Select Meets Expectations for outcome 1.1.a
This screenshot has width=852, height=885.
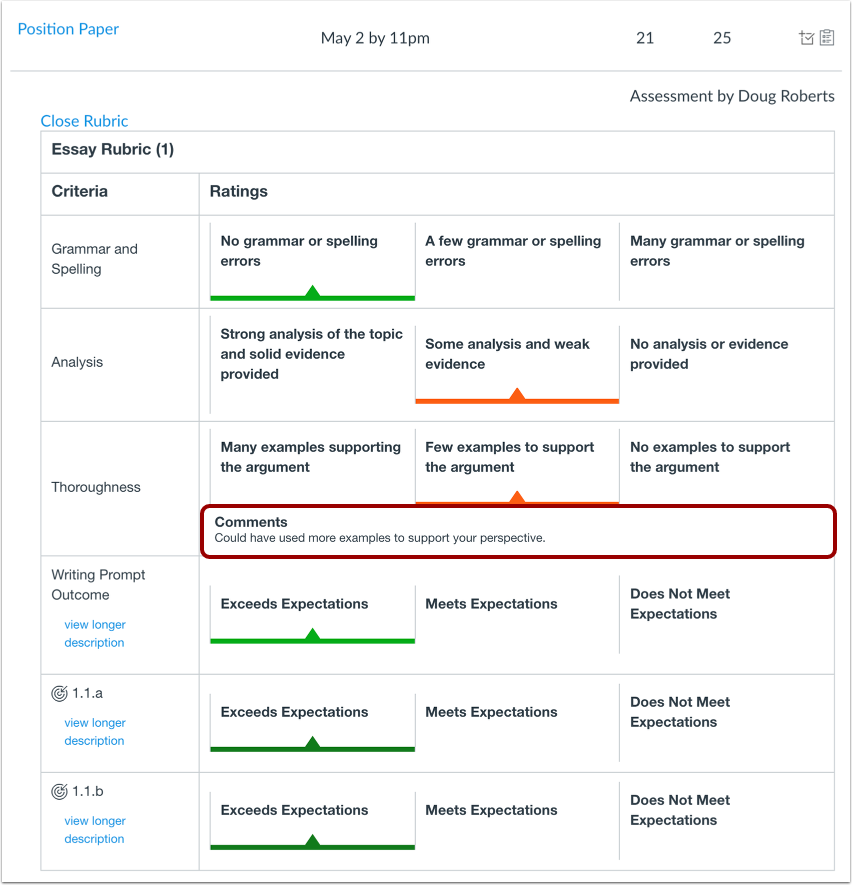[517, 723]
